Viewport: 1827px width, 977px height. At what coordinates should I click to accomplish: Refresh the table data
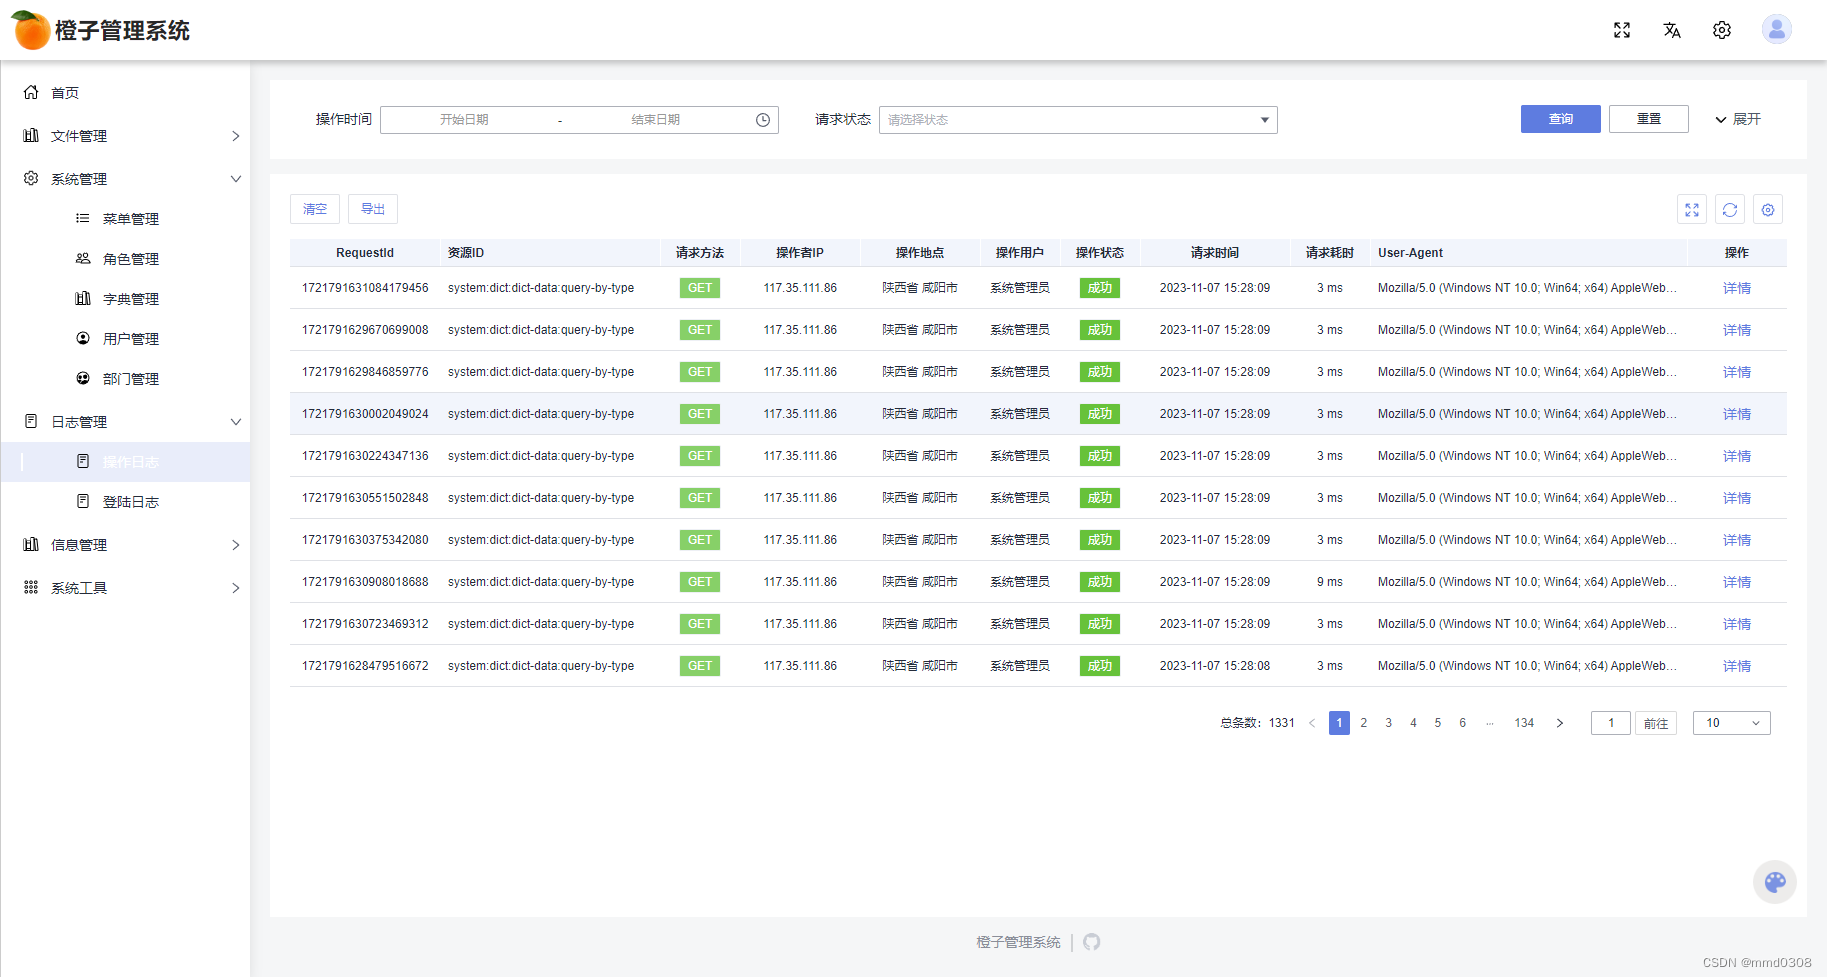(1730, 210)
